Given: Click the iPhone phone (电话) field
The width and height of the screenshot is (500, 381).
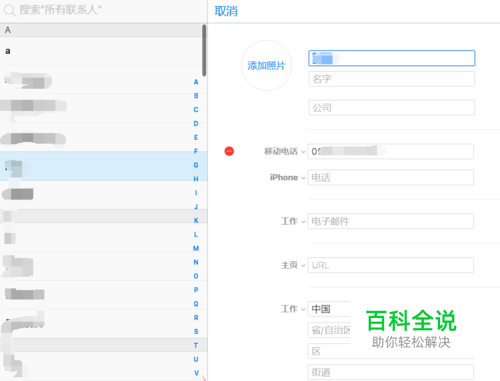Looking at the screenshot, I should (391, 178).
